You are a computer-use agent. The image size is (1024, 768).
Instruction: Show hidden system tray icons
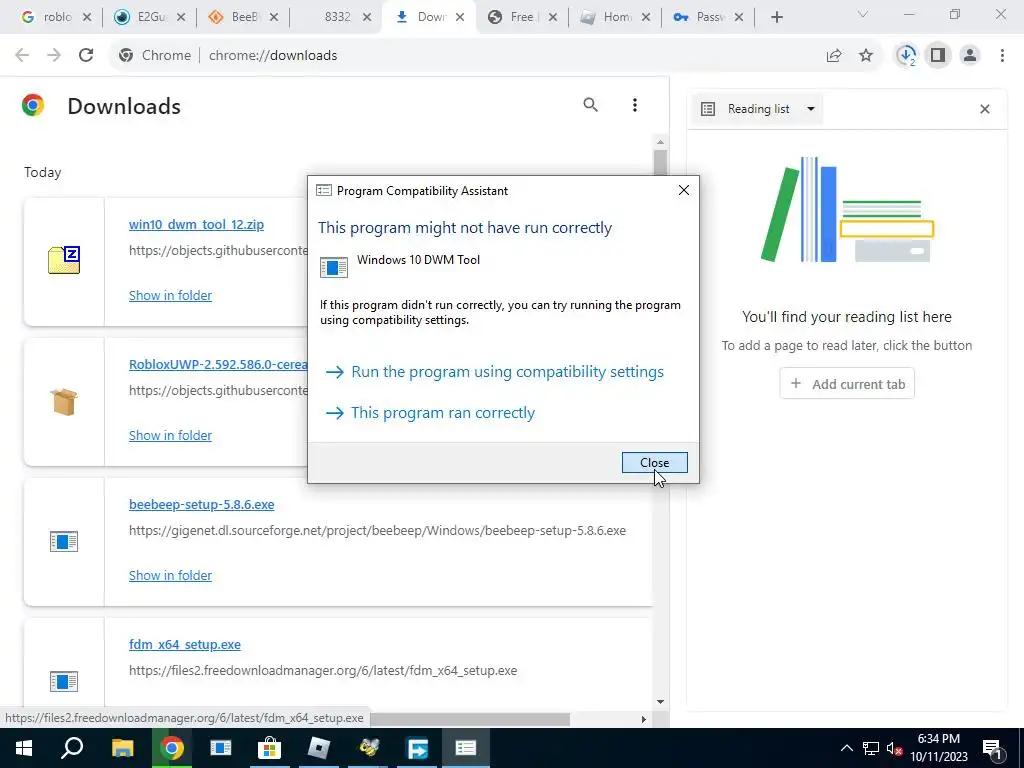[x=846, y=748]
